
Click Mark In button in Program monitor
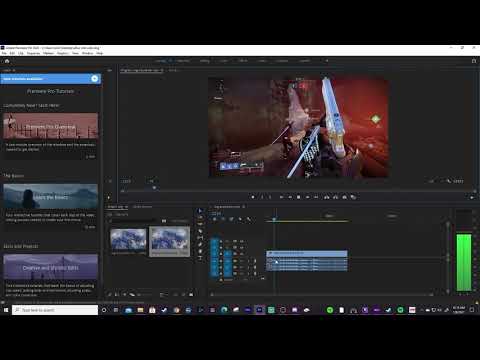pyautogui.click(x=262, y=197)
